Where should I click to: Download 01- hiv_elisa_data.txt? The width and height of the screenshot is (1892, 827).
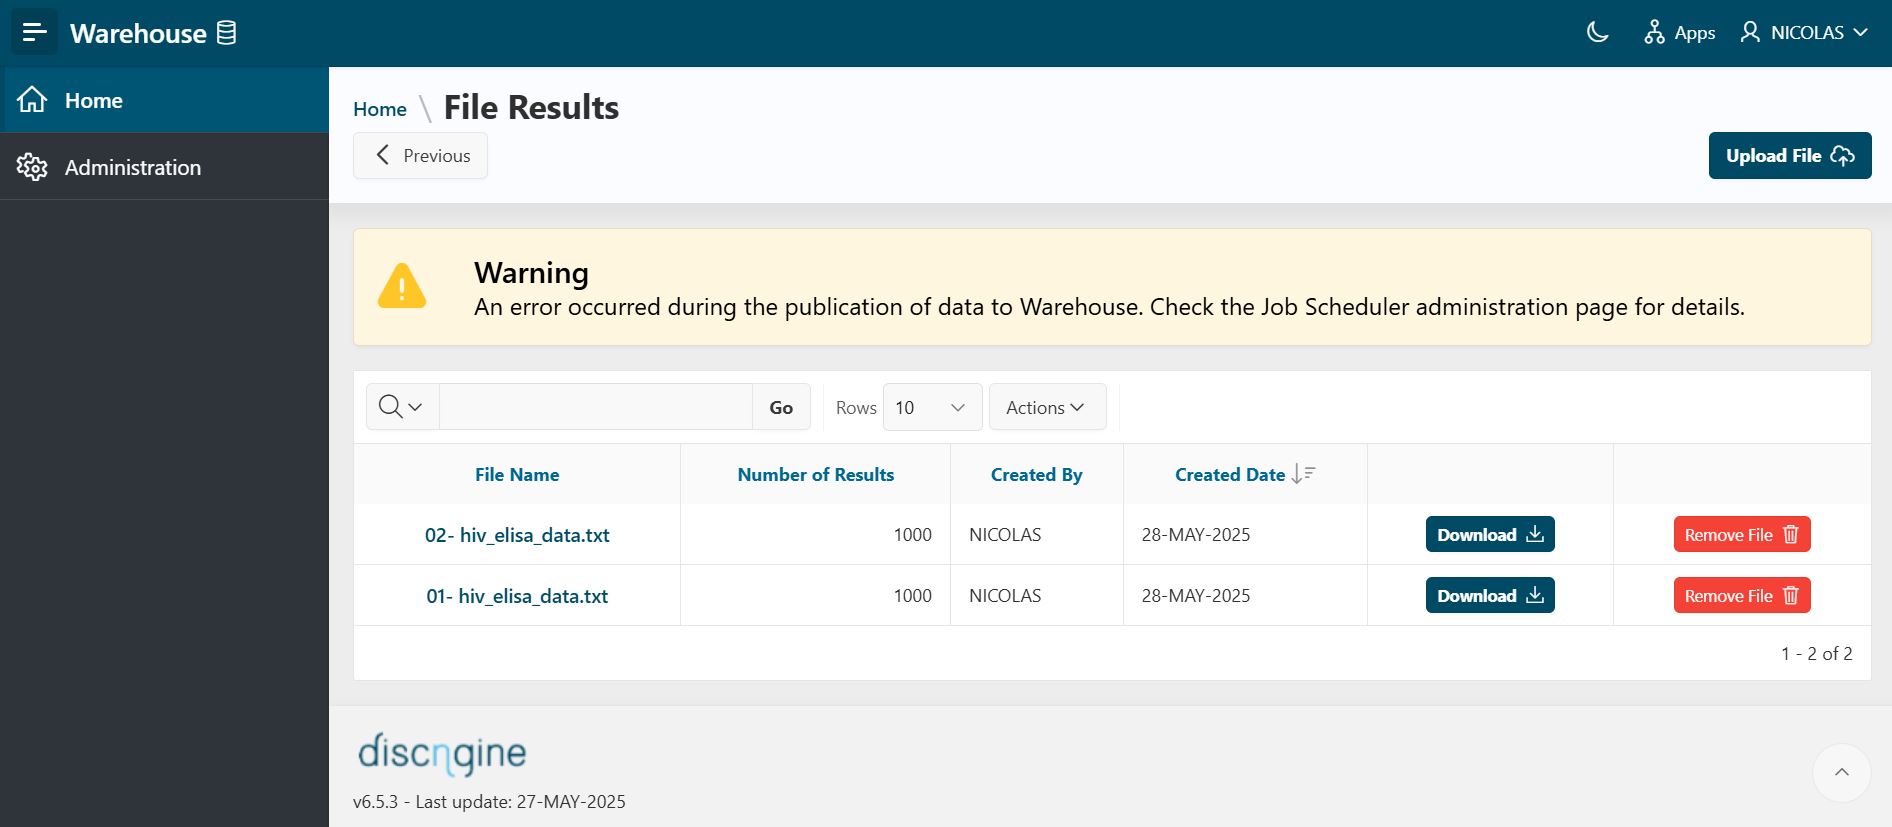tap(1490, 595)
